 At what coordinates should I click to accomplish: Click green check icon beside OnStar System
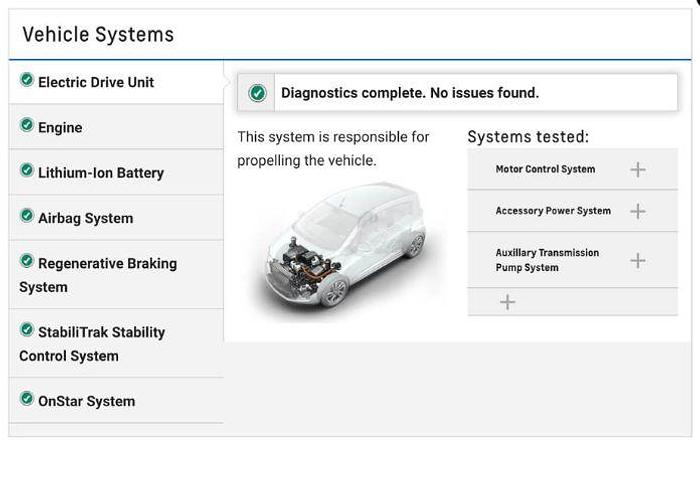click(27, 399)
